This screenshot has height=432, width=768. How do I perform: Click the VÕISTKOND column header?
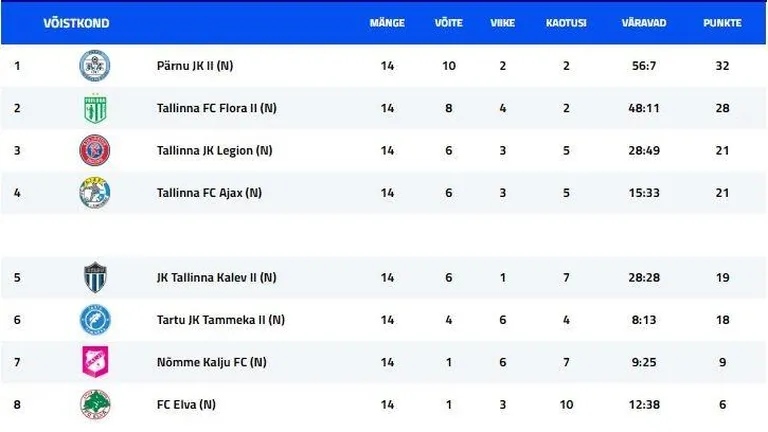coord(76,23)
